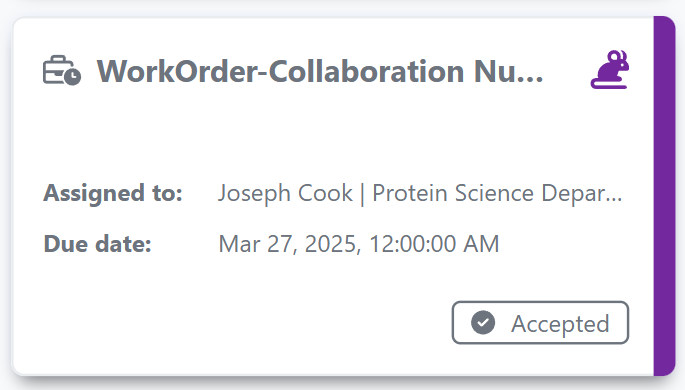Click the Due date label
The width and height of the screenshot is (685, 390).
point(97,244)
